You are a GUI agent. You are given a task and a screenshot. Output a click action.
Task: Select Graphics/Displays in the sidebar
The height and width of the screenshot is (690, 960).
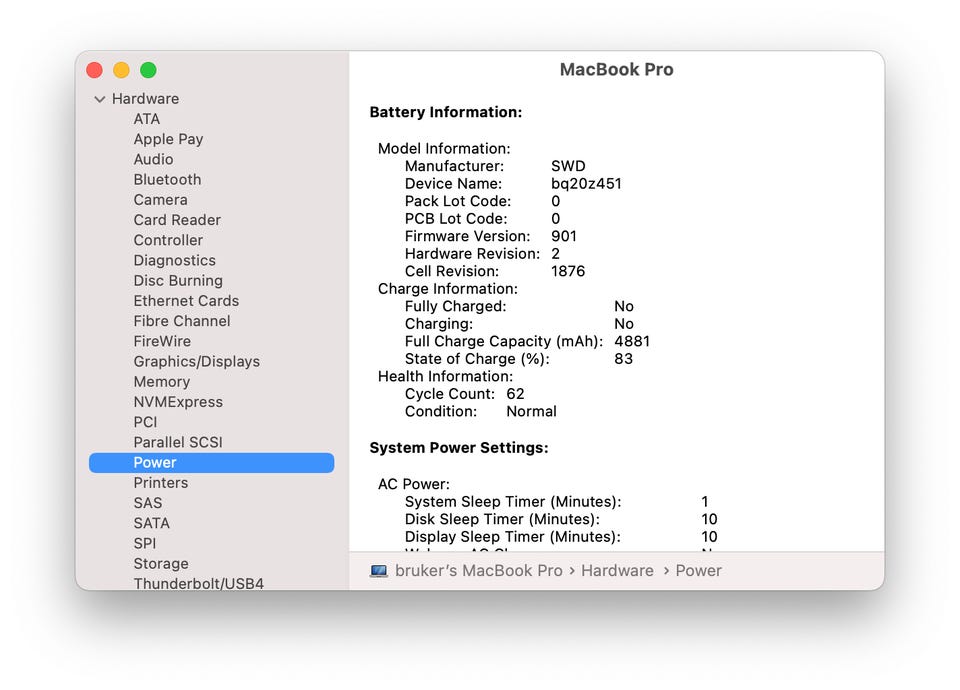(197, 361)
